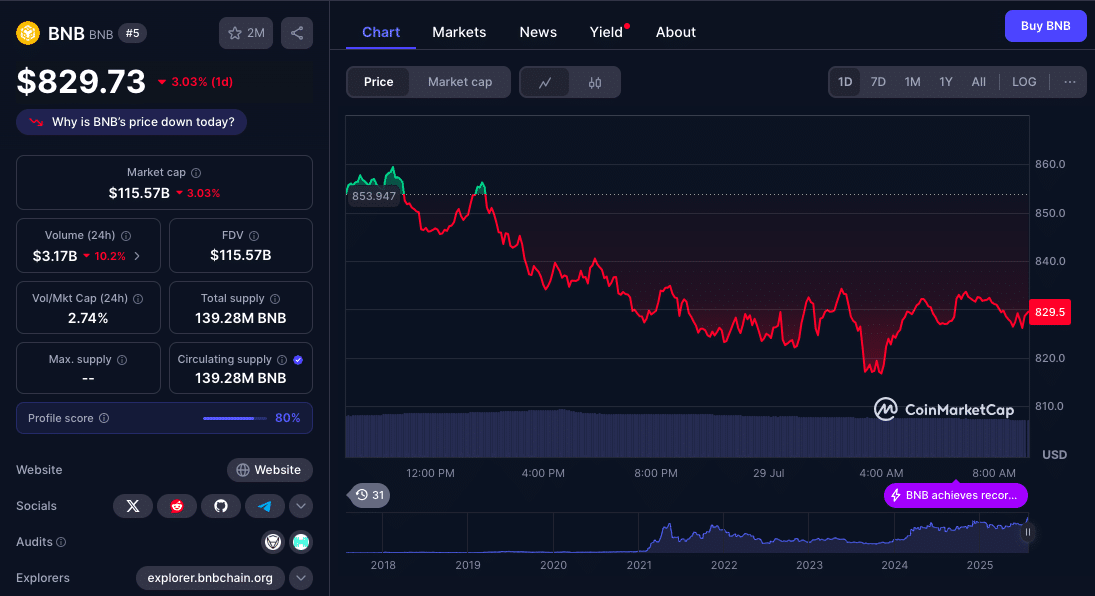Screen dimensions: 1095x596
Task: Click the Audits info icon
Action: pyautogui.click(x=61, y=542)
